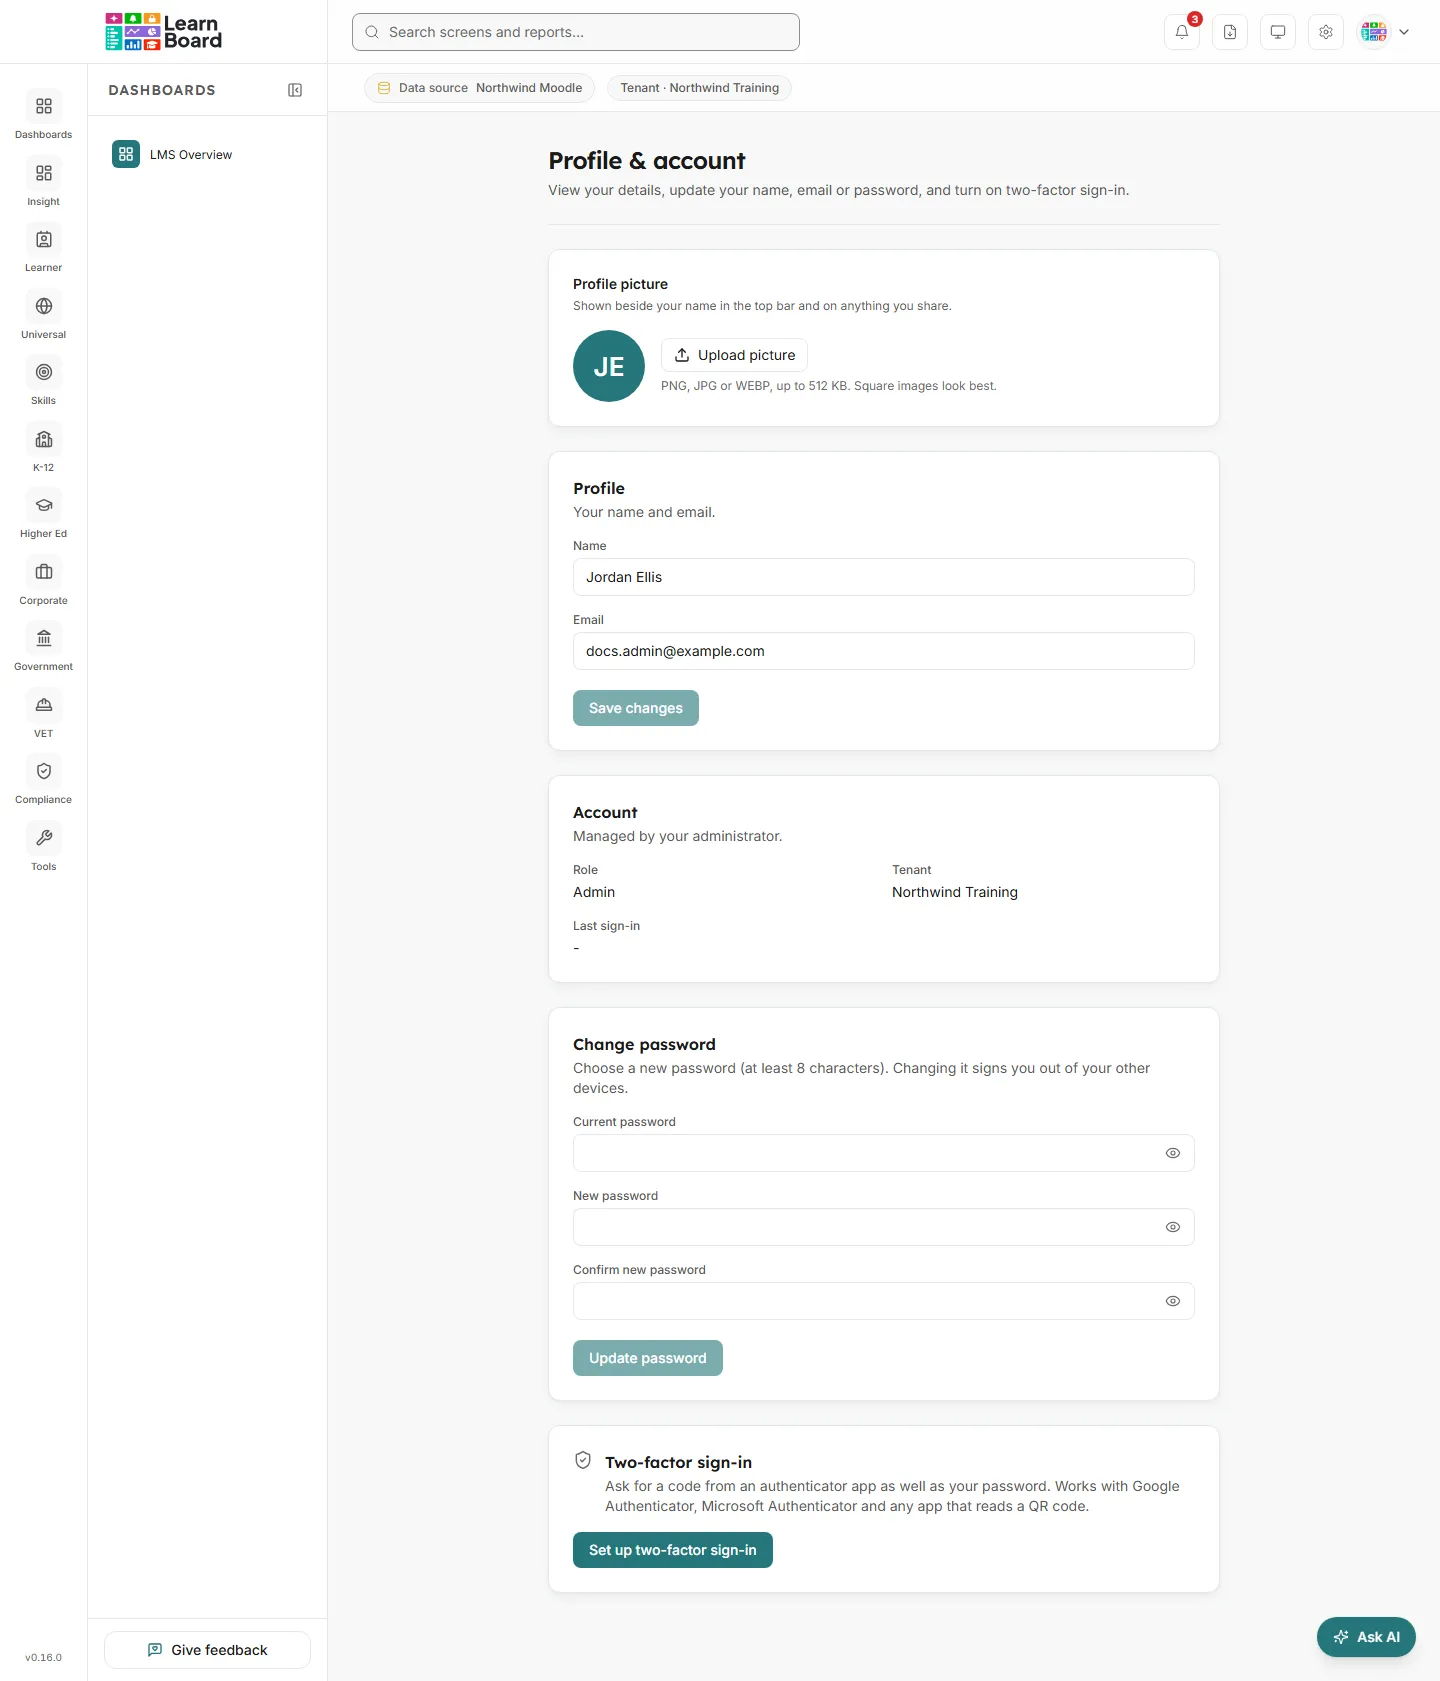Open the Tenant Northwind Training selector
1440x1681 pixels.
(x=700, y=88)
